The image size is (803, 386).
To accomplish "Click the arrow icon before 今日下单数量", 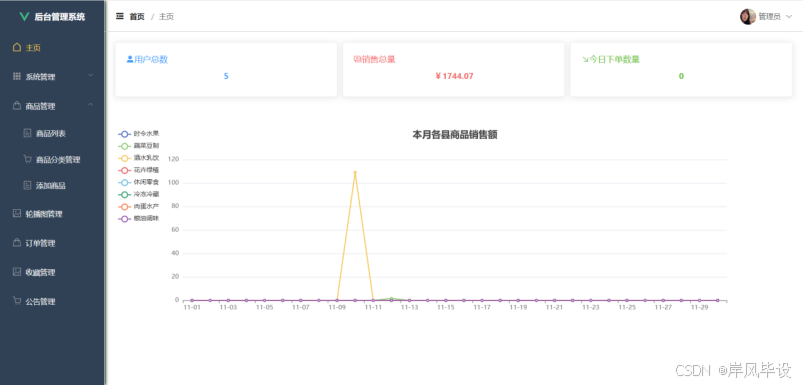I will point(585,59).
